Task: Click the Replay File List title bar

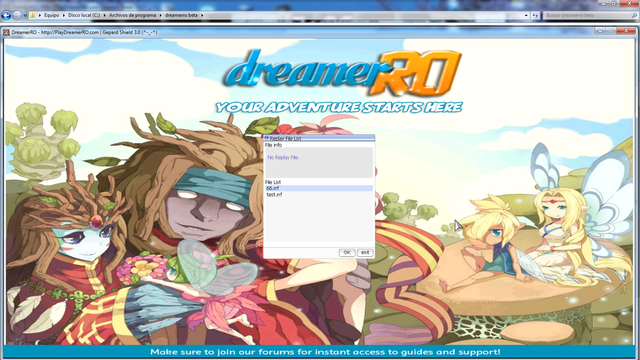Action: pyautogui.click(x=319, y=138)
